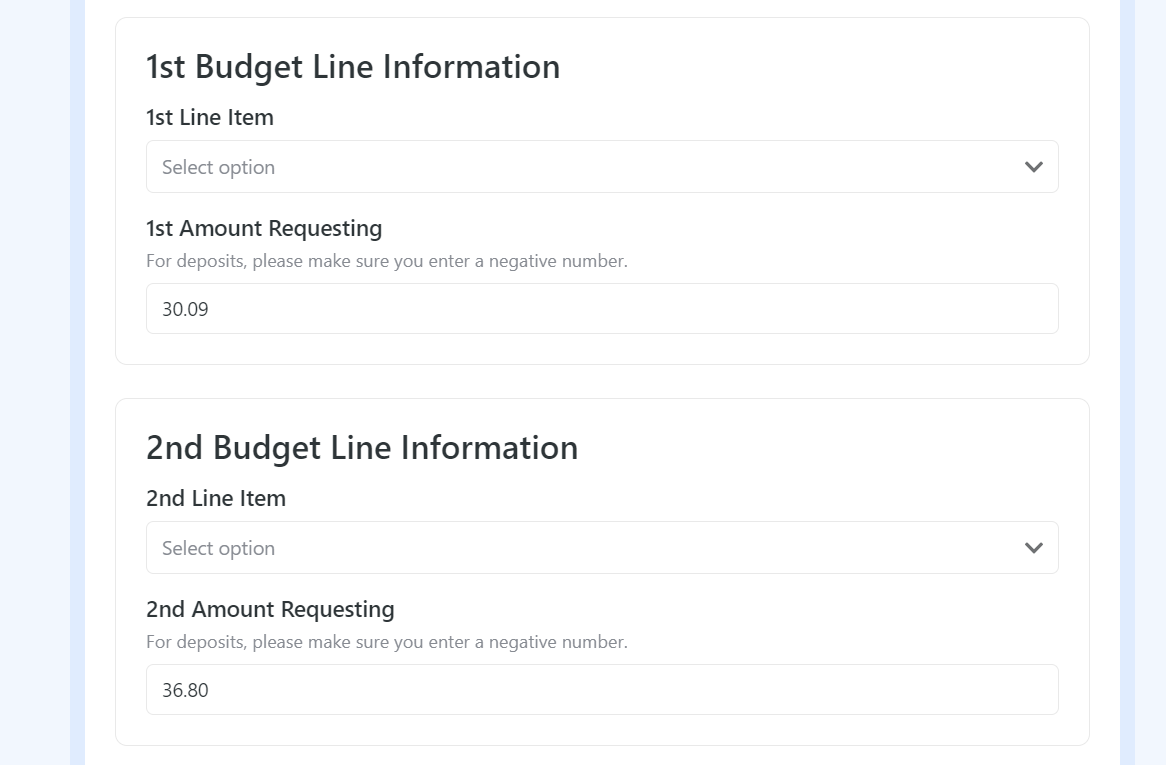Viewport: 1166px width, 765px height.
Task: Click the 2nd Budget Line Information heading
Action: pos(362,447)
